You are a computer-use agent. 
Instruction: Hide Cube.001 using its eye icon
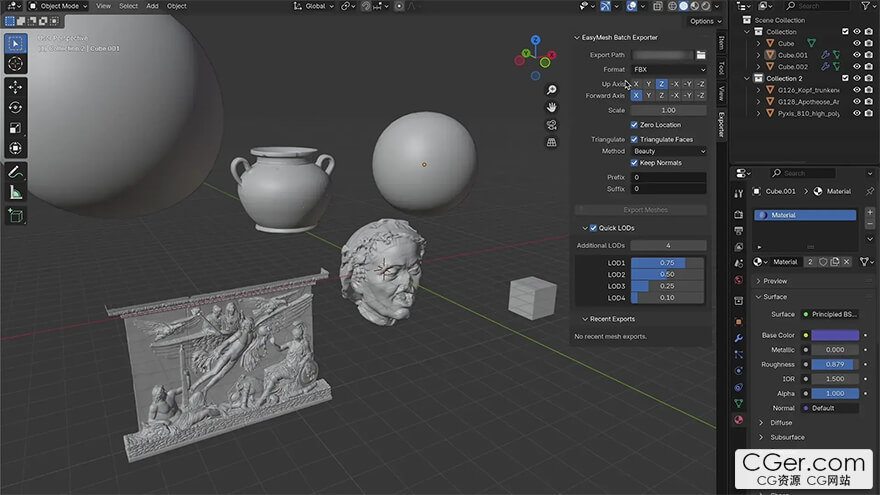[x=856, y=55]
